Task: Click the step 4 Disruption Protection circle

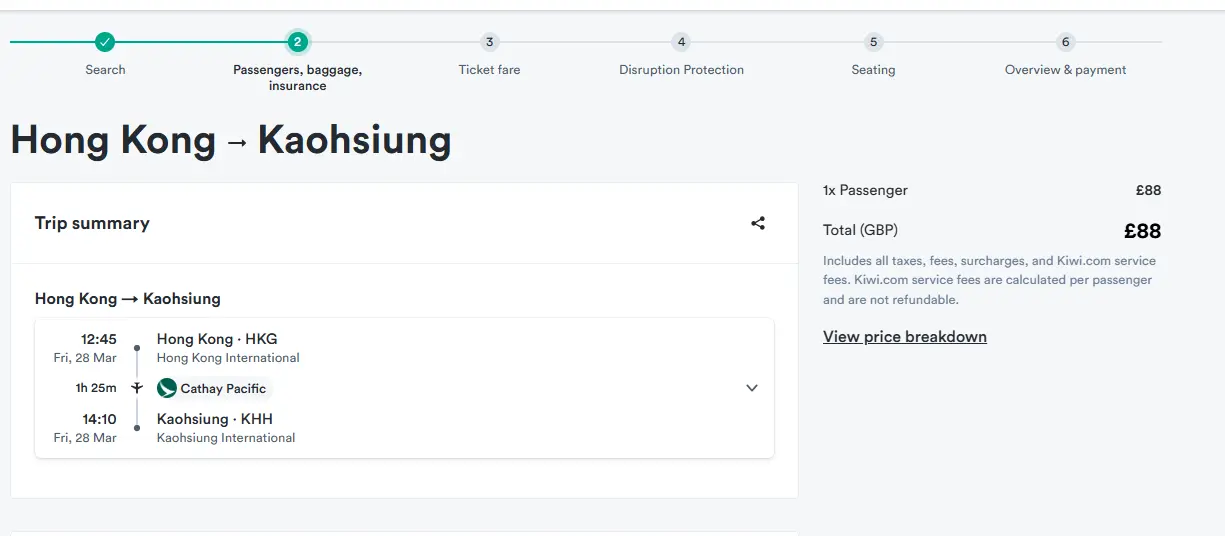Action: tap(681, 42)
